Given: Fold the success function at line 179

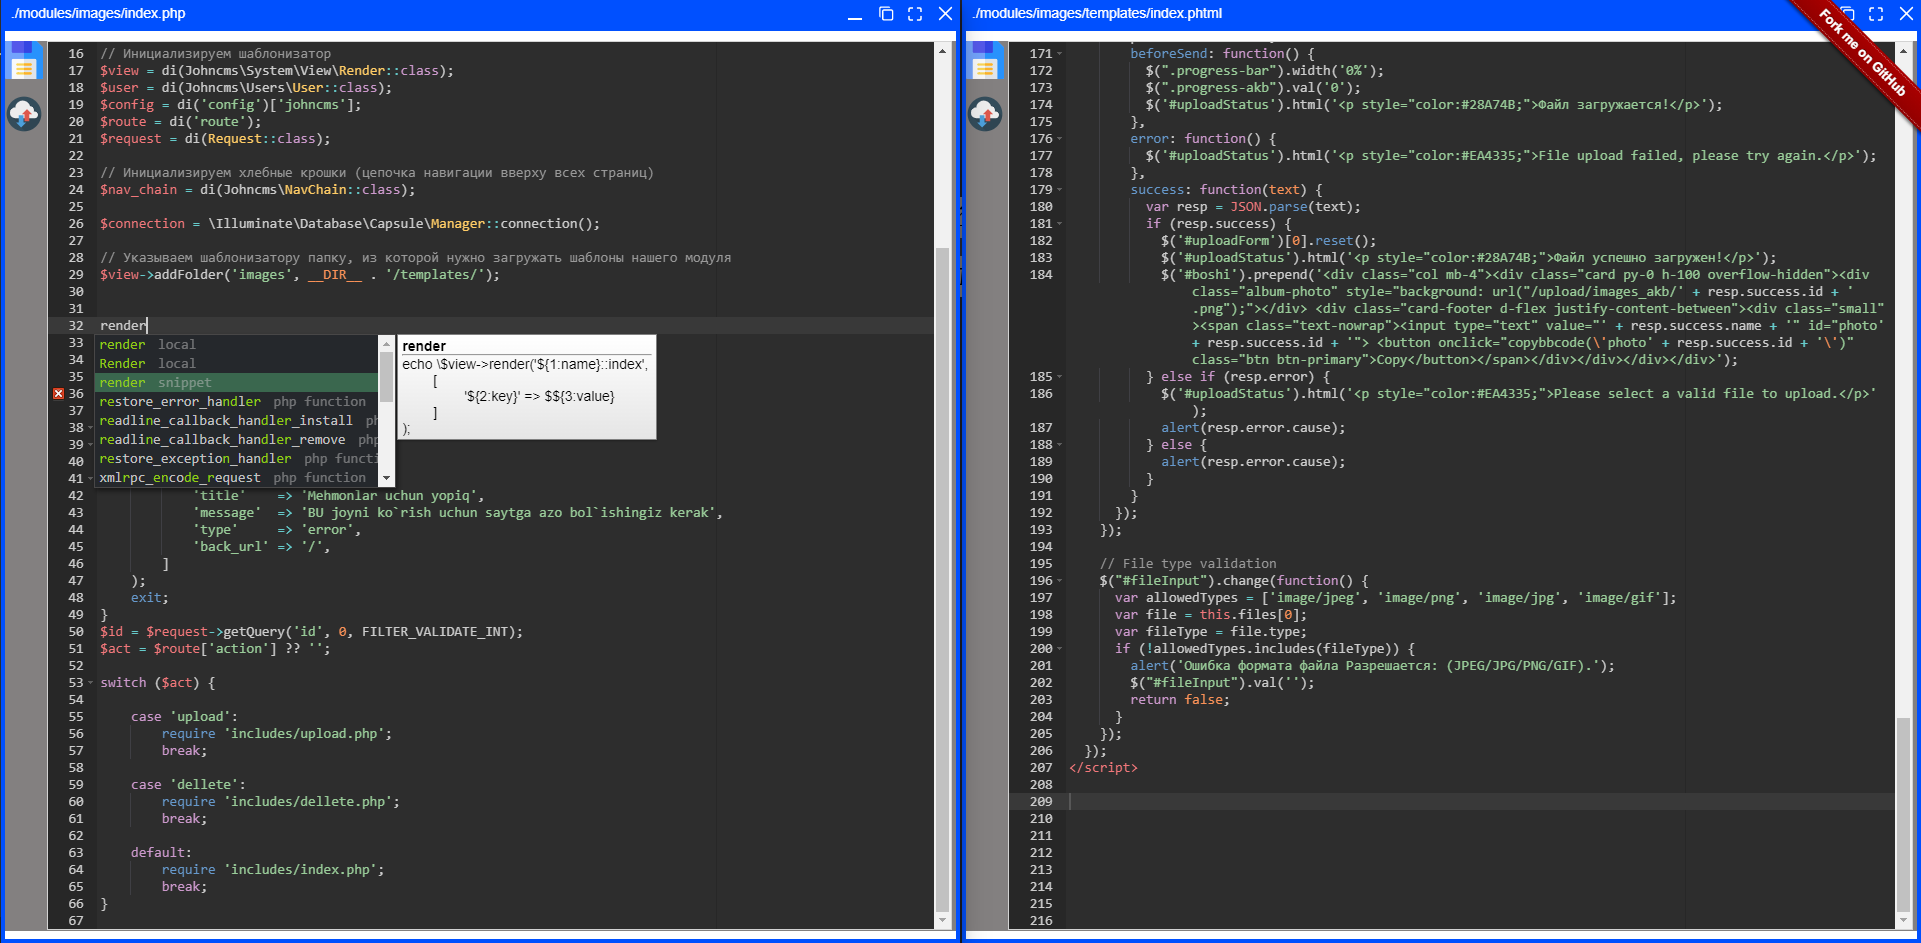Looking at the screenshot, I should point(1060,190).
